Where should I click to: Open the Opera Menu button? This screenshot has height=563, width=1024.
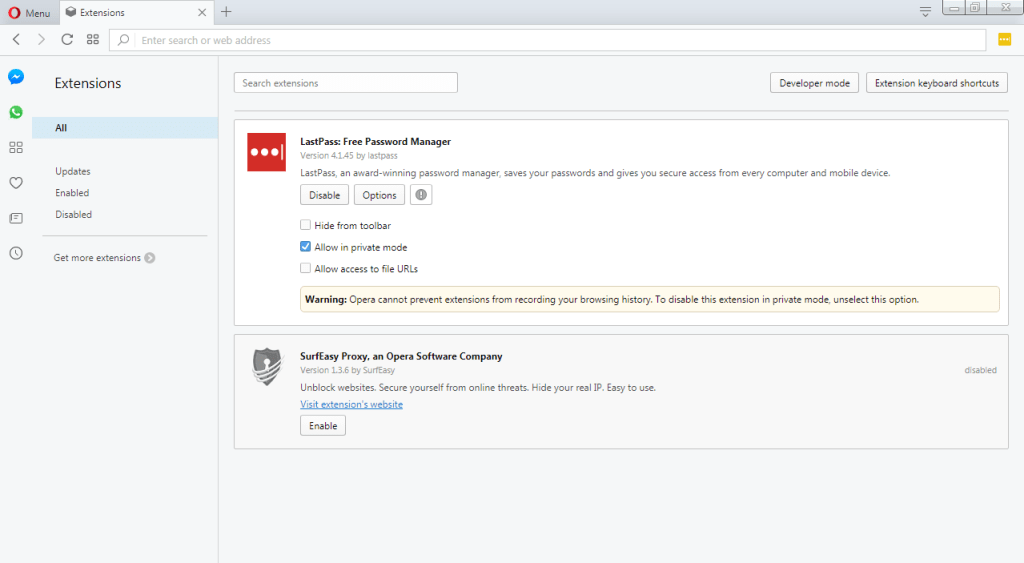(29, 12)
